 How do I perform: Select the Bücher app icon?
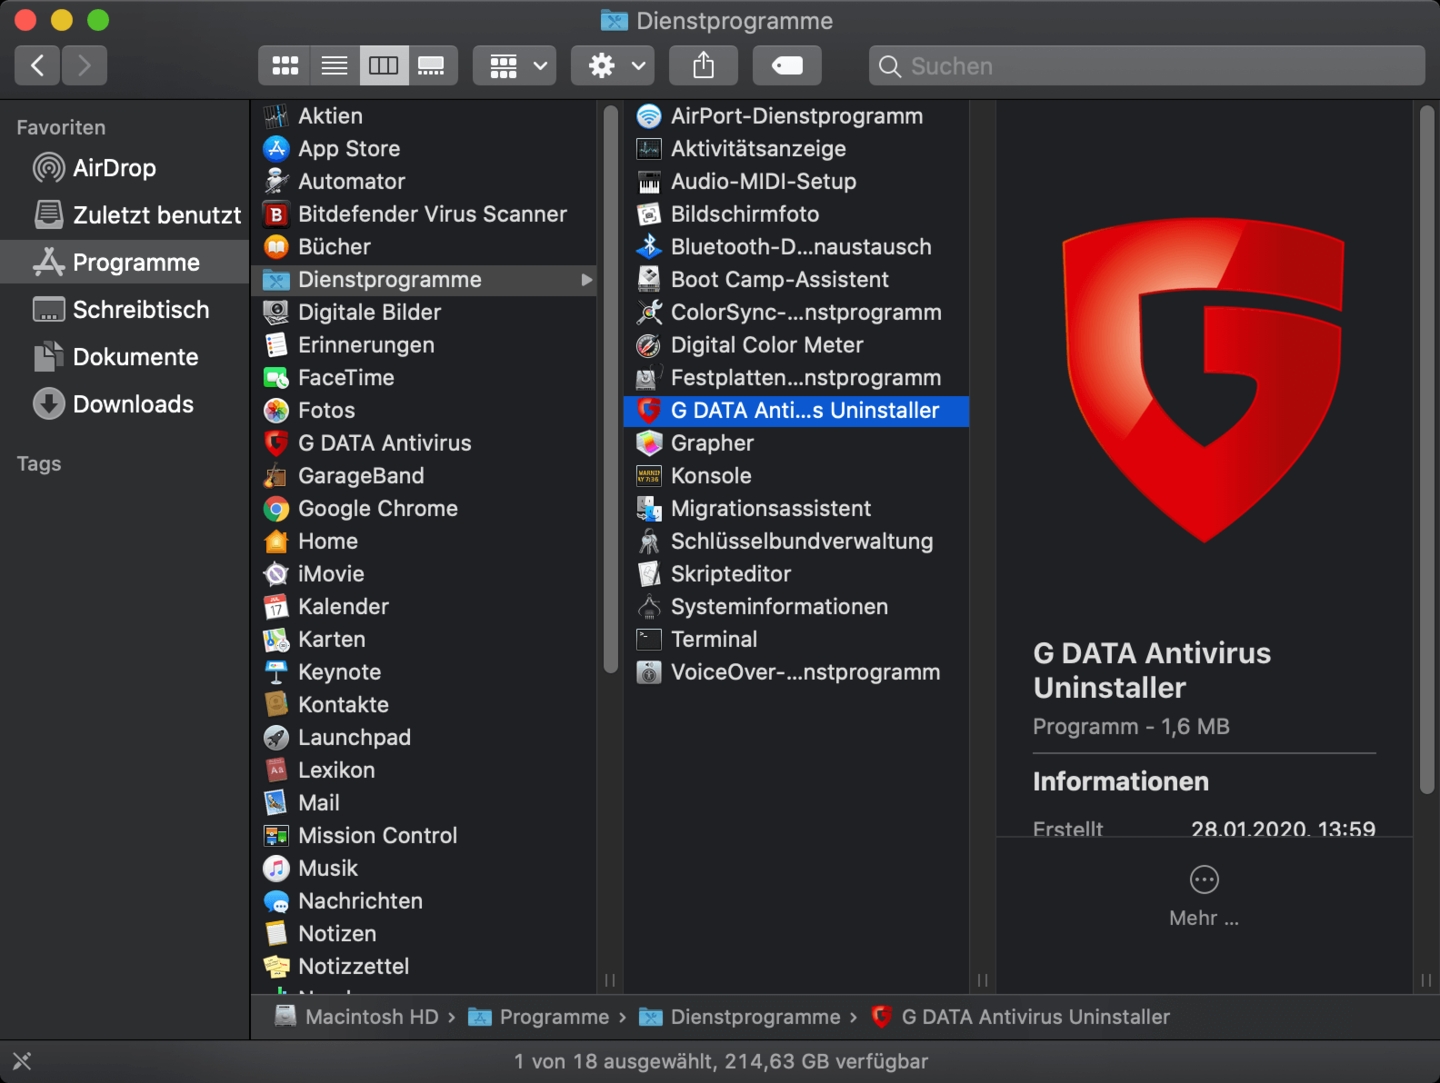click(276, 247)
